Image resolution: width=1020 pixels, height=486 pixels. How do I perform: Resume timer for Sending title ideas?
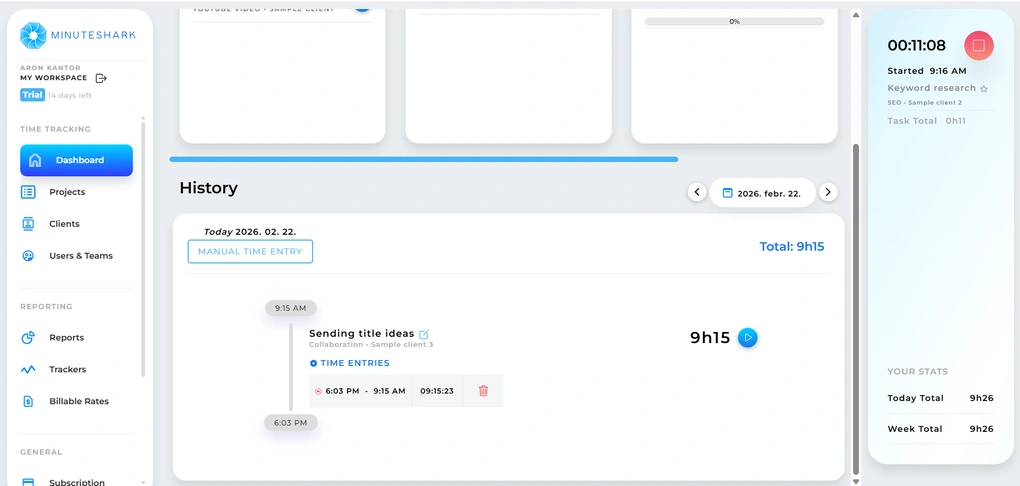point(747,338)
